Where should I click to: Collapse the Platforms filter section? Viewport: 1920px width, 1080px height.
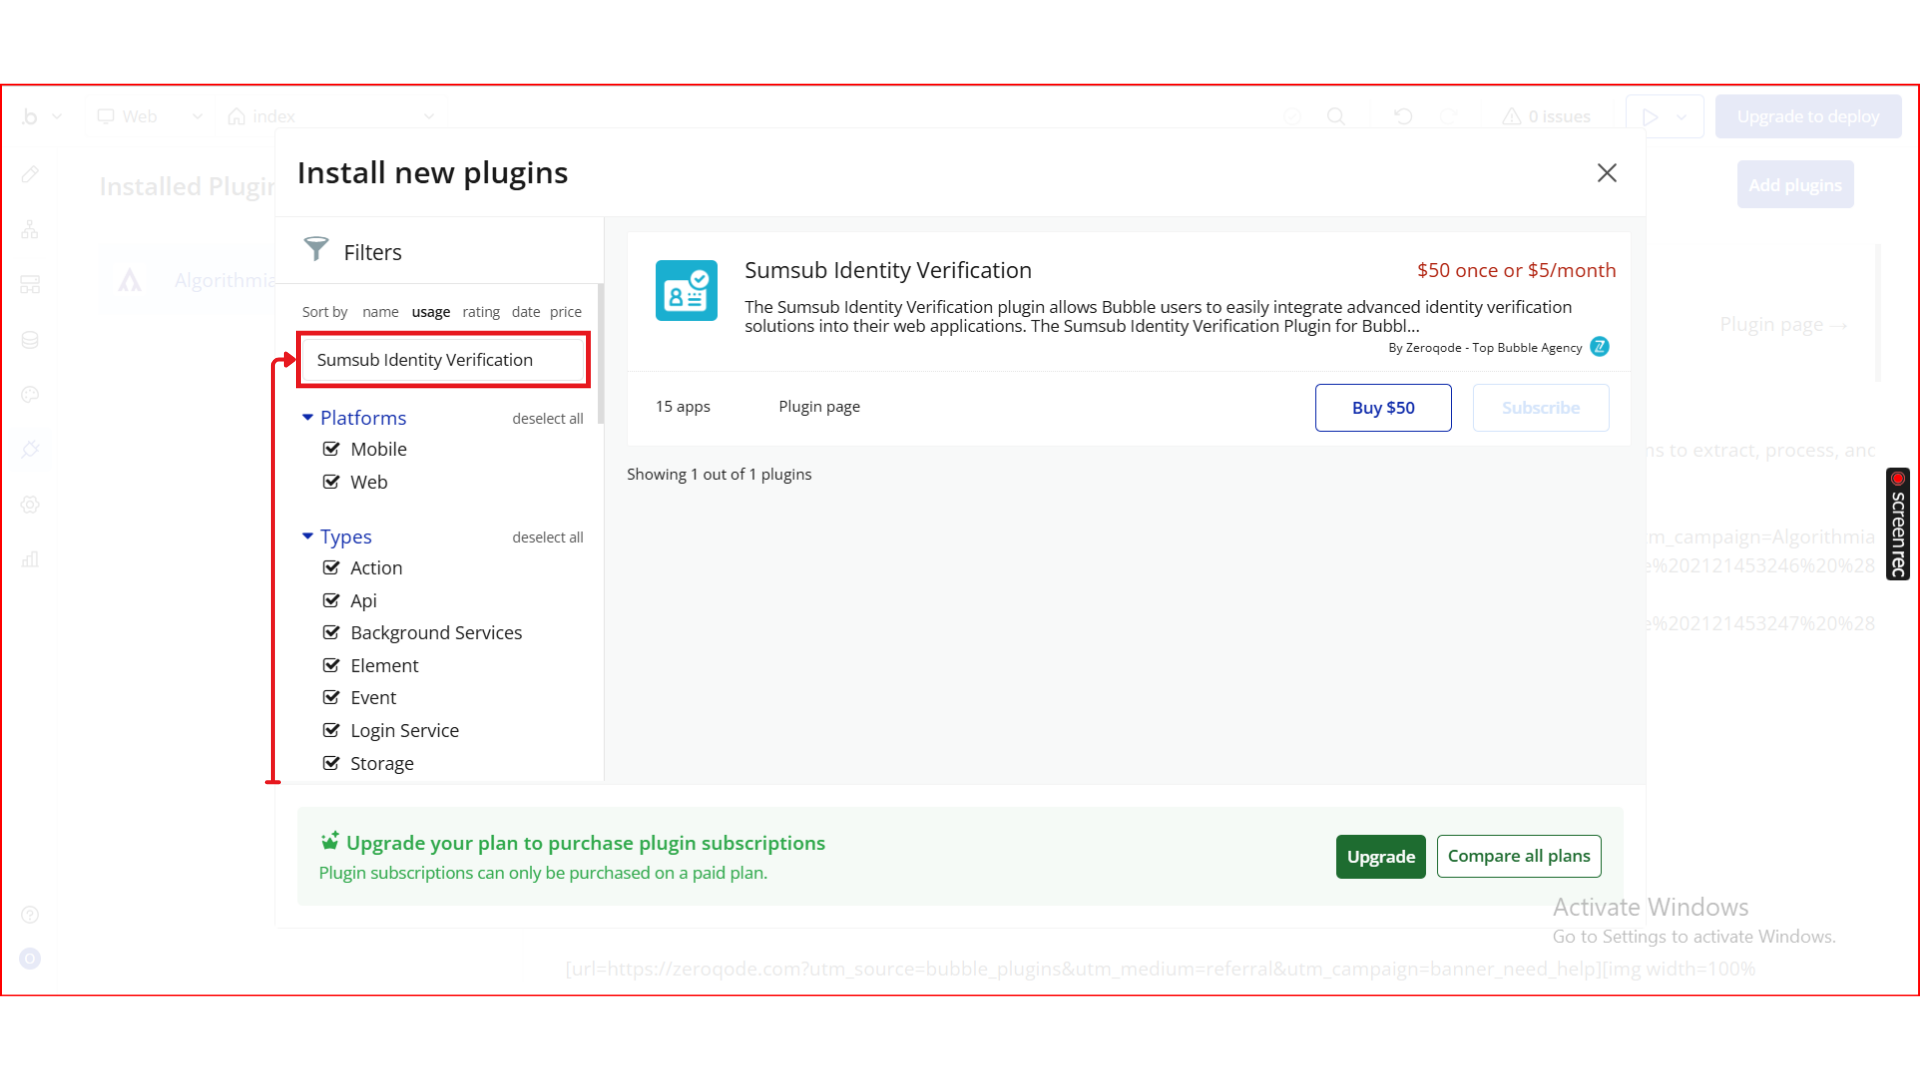pos(308,418)
